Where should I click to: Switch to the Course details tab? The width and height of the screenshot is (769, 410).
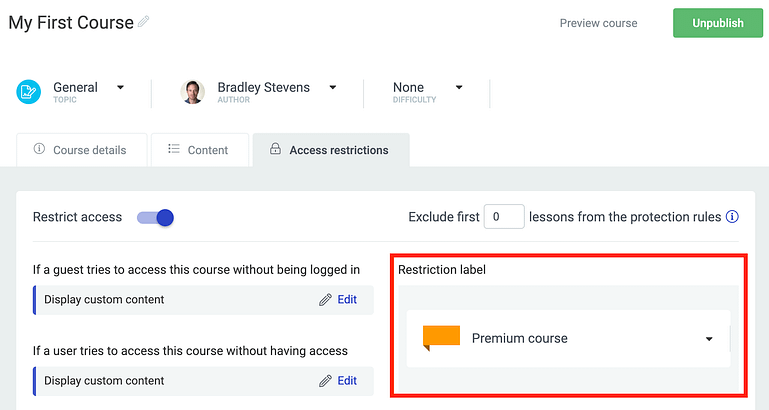tap(82, 150)
